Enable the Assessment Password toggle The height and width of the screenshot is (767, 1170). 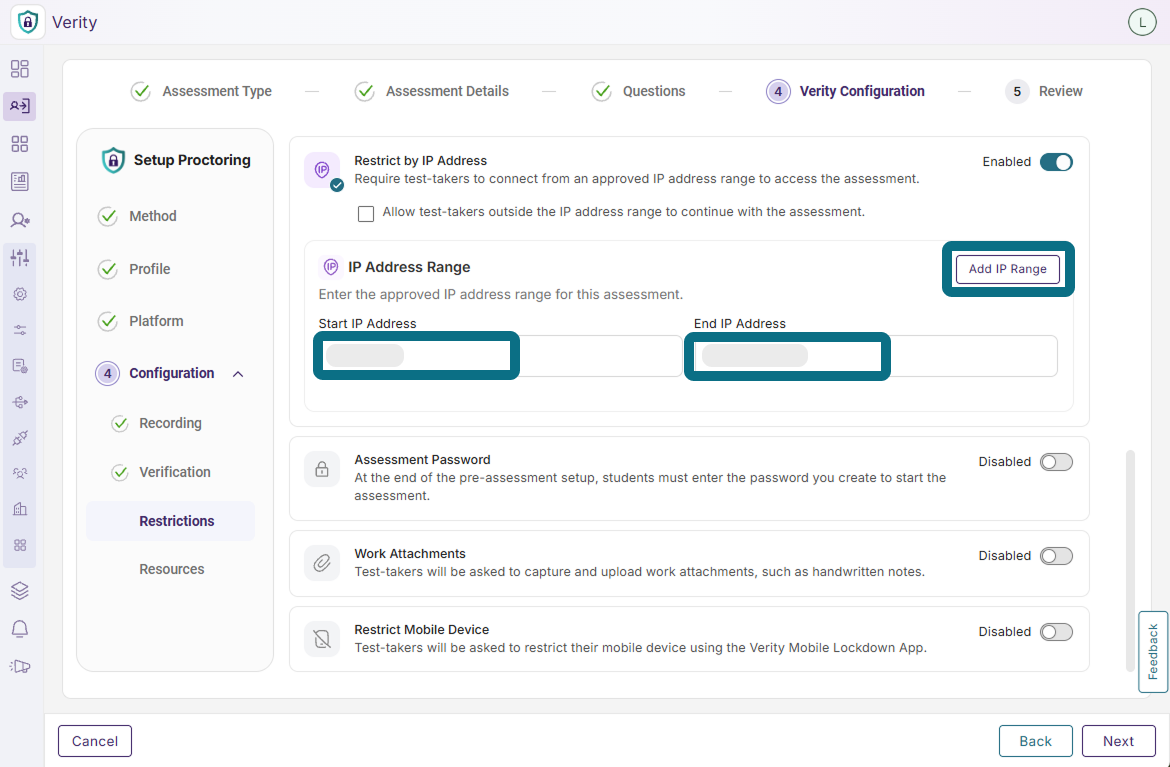tap(1056, 462)
